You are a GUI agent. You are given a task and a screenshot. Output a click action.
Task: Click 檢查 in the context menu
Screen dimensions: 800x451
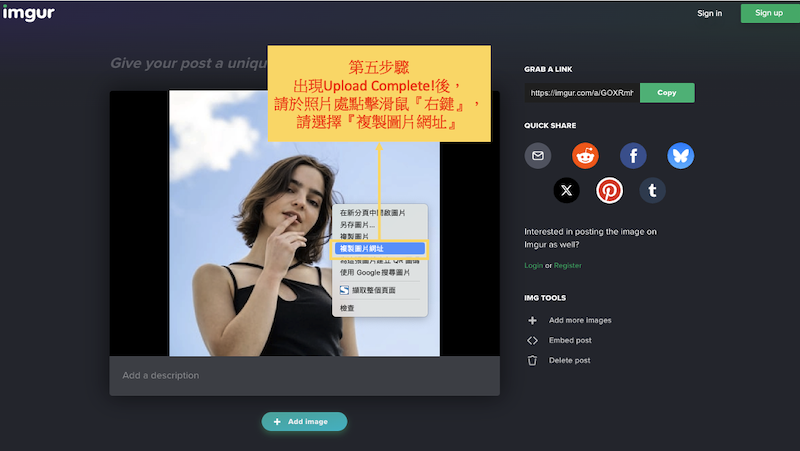tap(347, 308)
